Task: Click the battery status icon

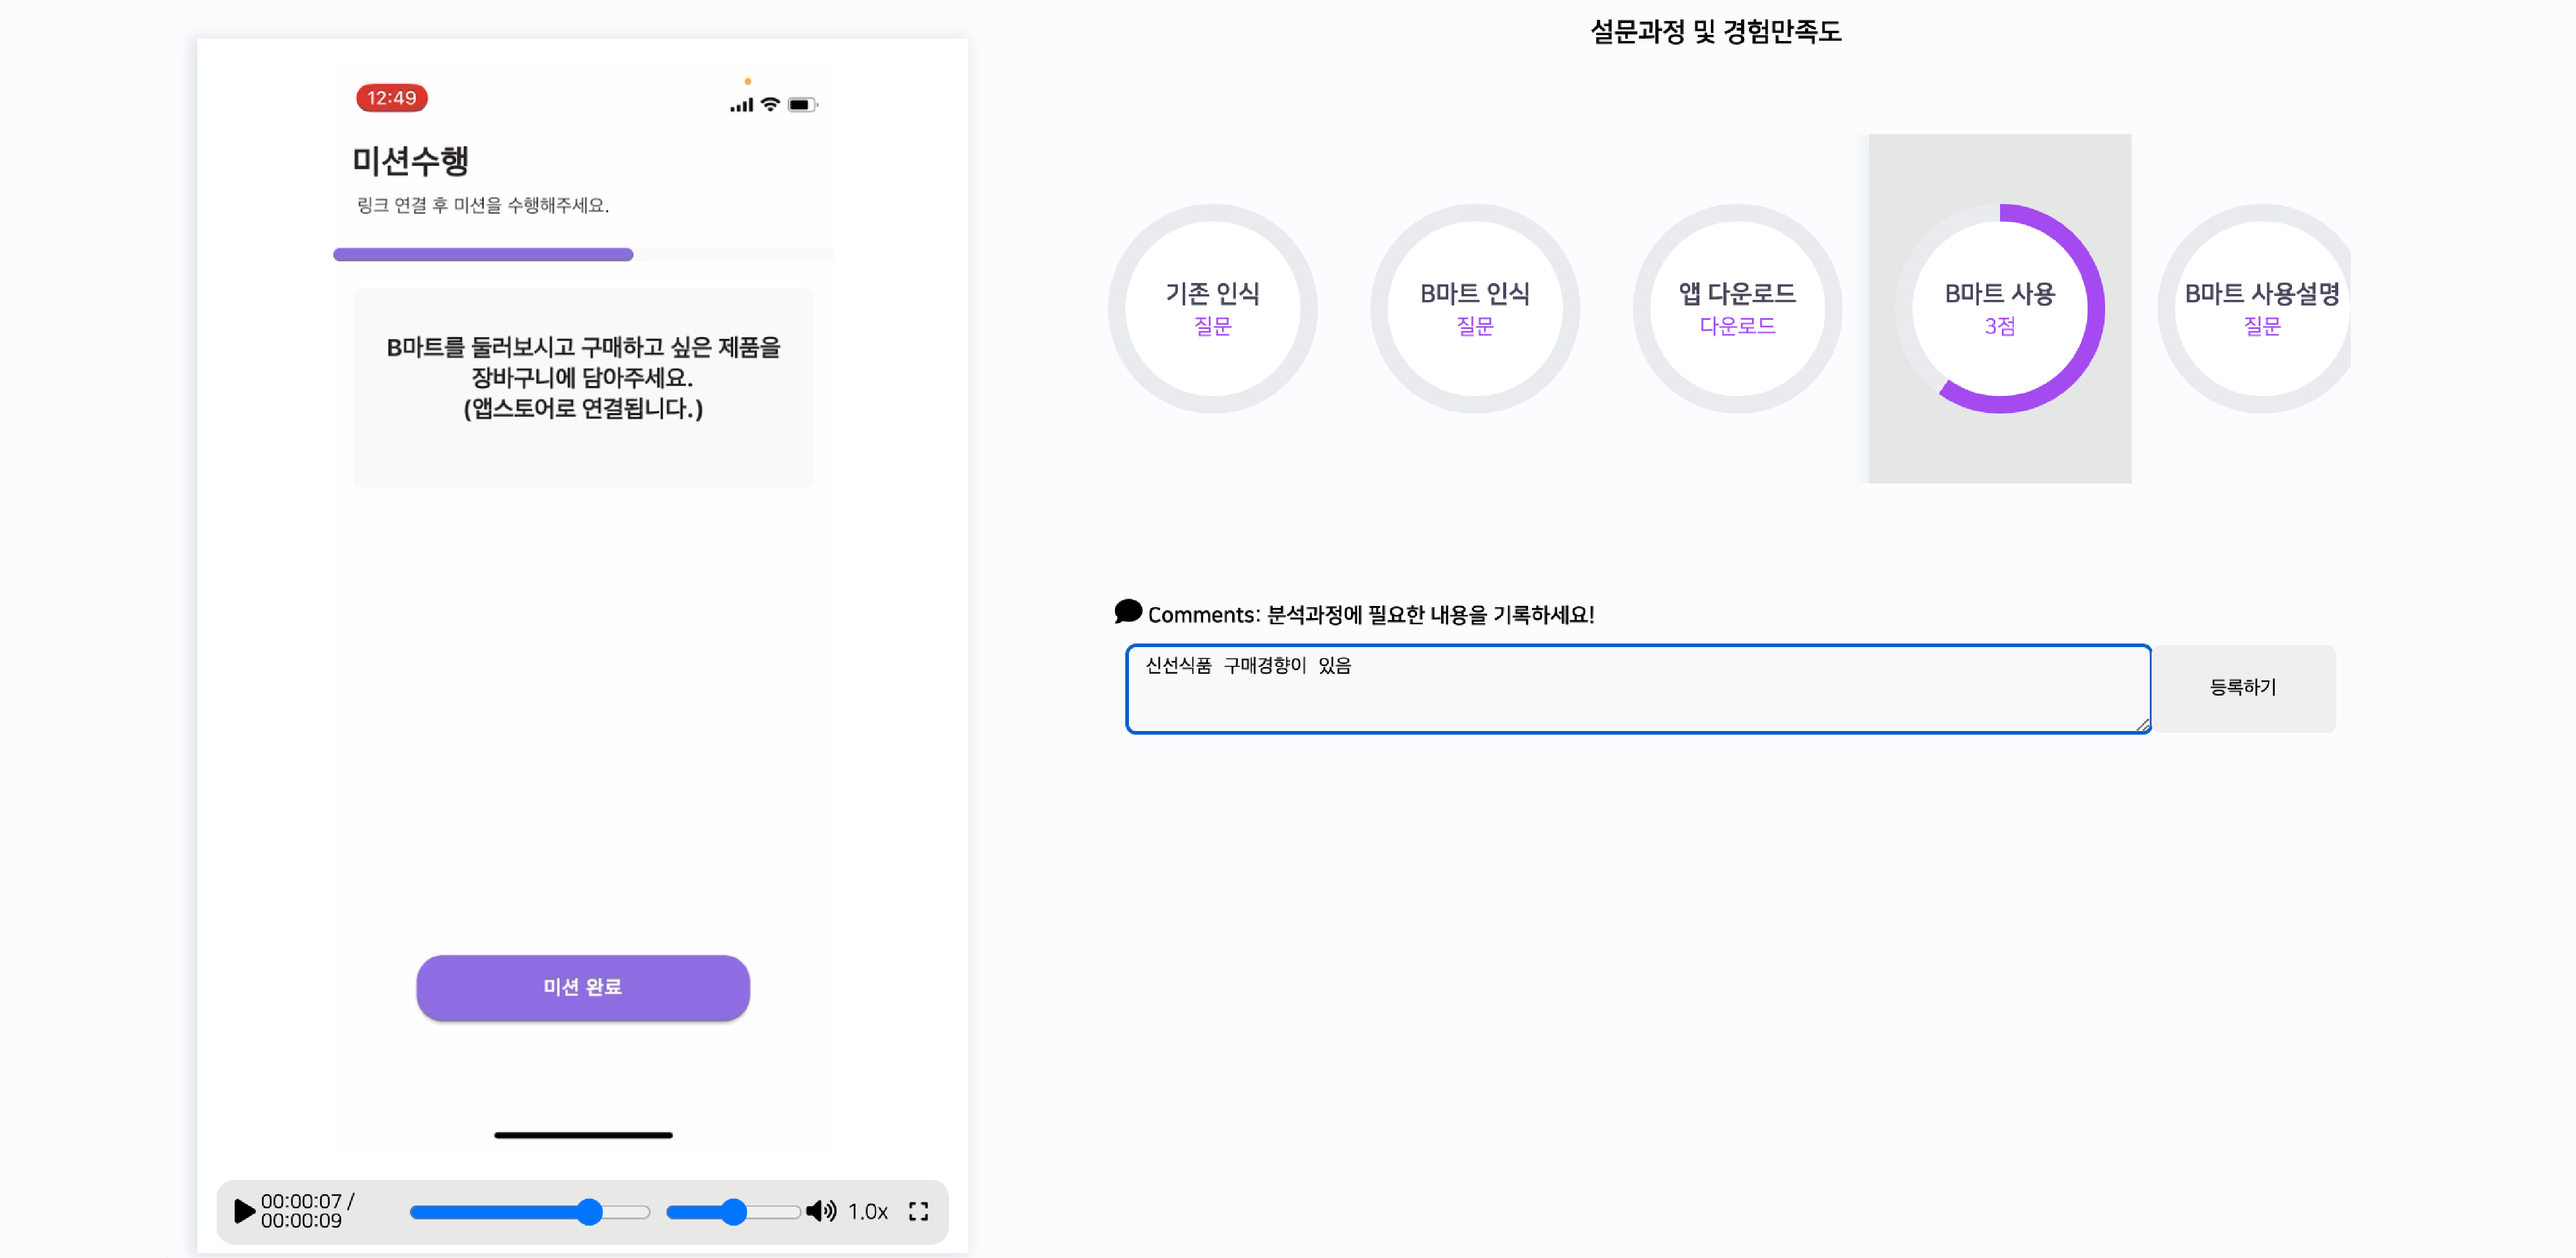Action: tap(802, 105)
